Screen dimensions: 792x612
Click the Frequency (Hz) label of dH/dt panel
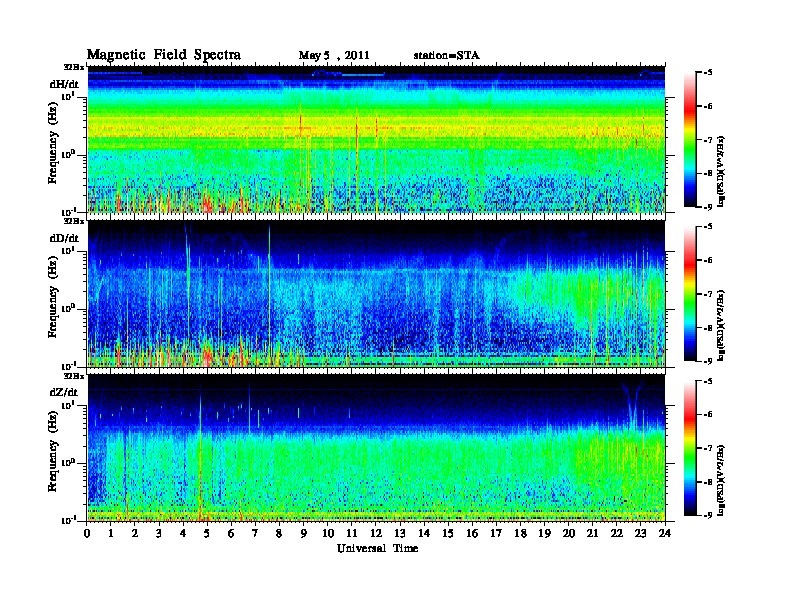click(x=53, y=142)
